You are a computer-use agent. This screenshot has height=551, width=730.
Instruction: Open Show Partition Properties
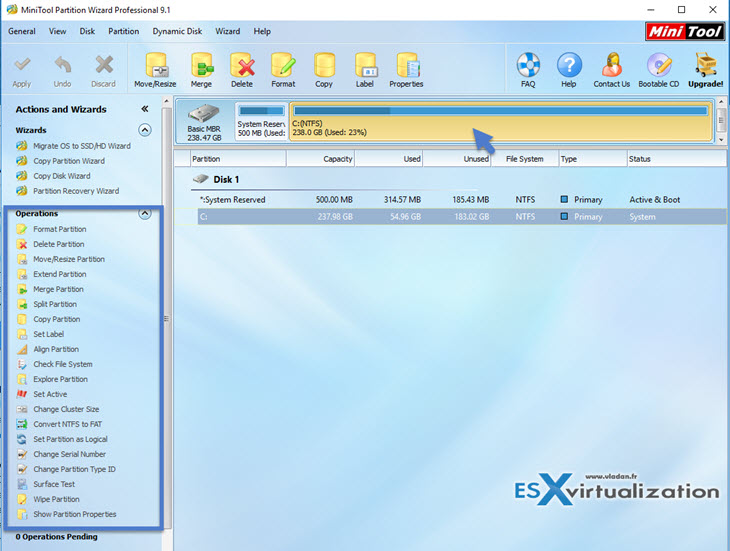click(x=66, y=514)
